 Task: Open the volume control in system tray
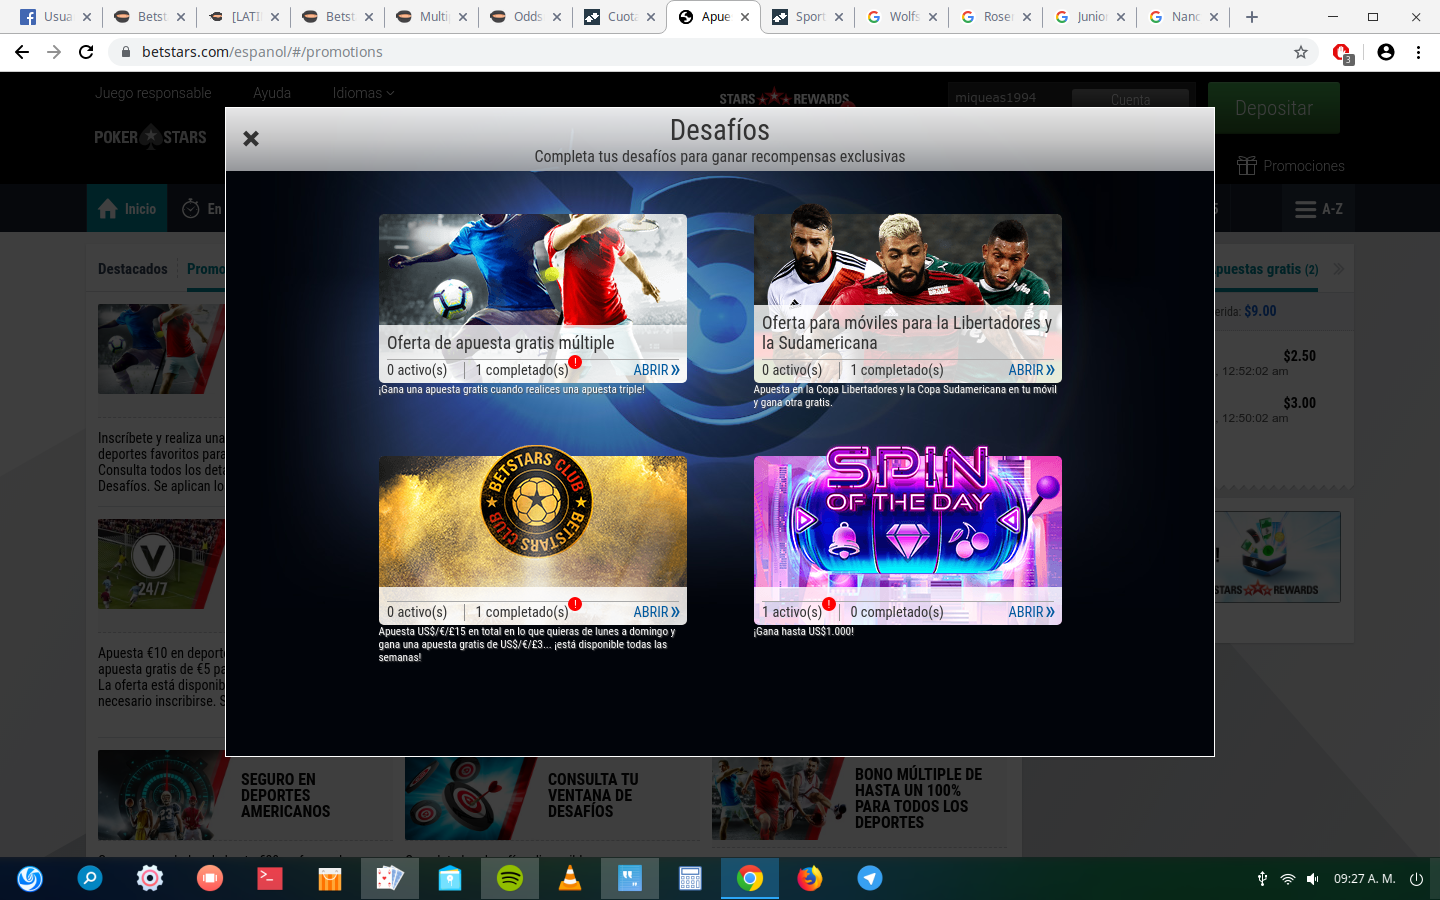click(1312, 879)
